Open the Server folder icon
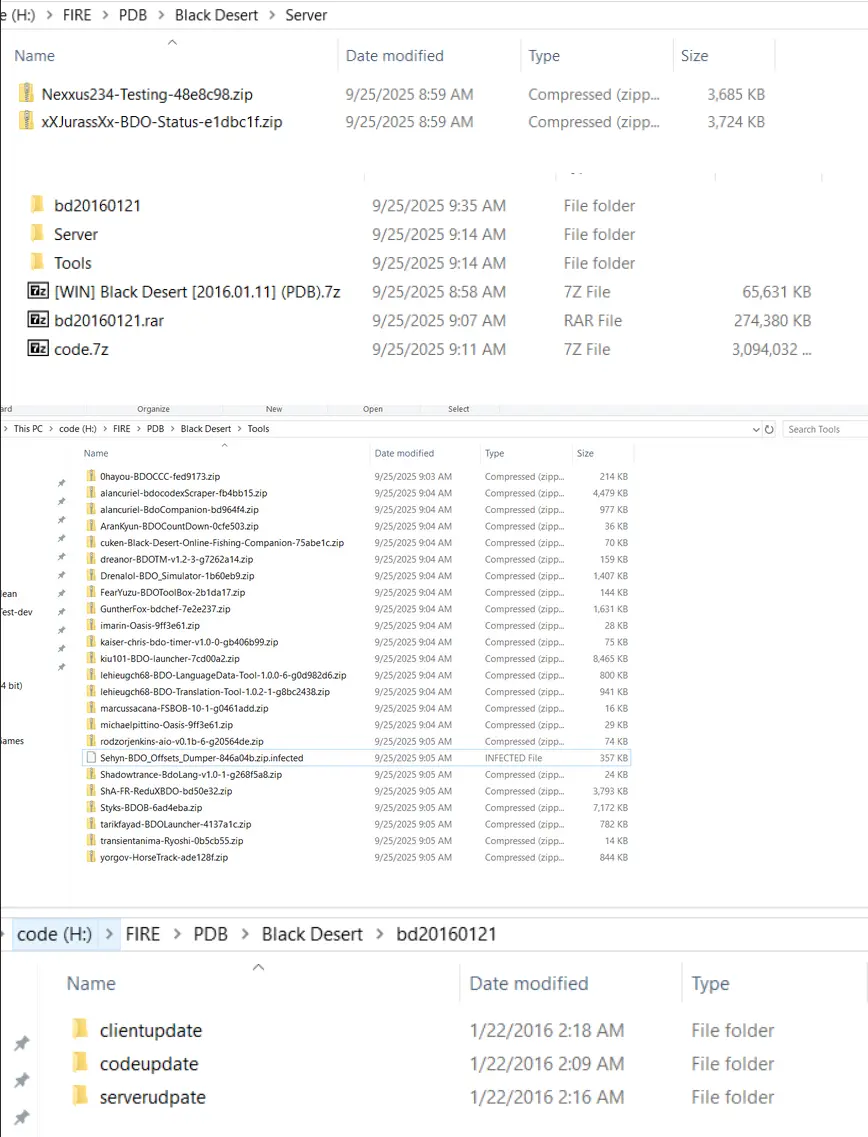Viewport: 868px width, 1137px height. (38, 233)
